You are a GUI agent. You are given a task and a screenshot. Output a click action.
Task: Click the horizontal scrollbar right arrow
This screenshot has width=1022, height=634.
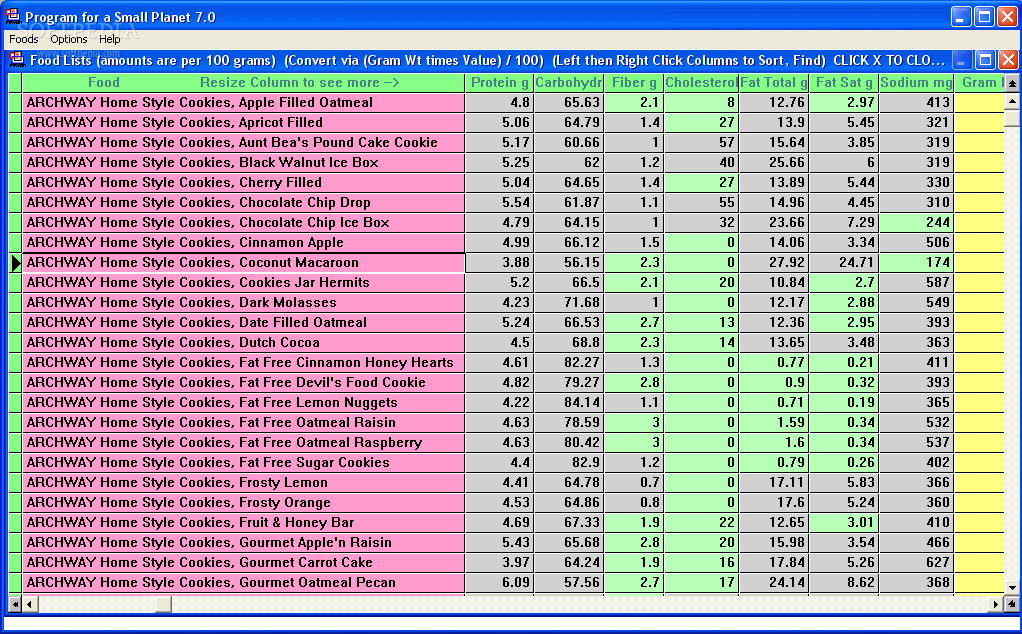click(x=995, y=605)
